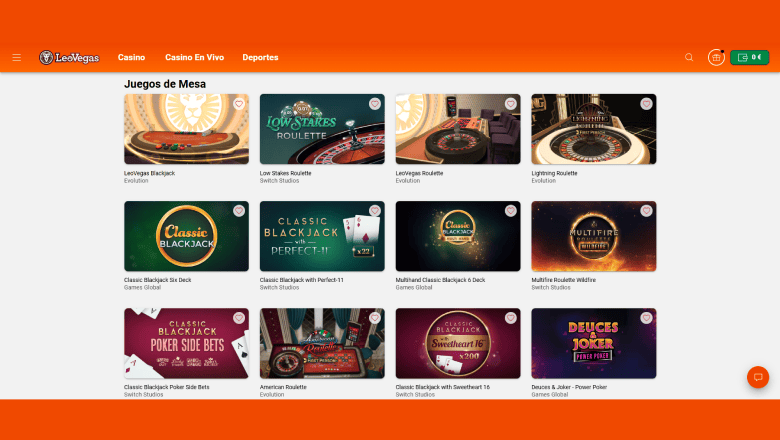Open Multihand Classic Blackjack 6 Deck thumbnail
The image size is (780, 440).
458,236
